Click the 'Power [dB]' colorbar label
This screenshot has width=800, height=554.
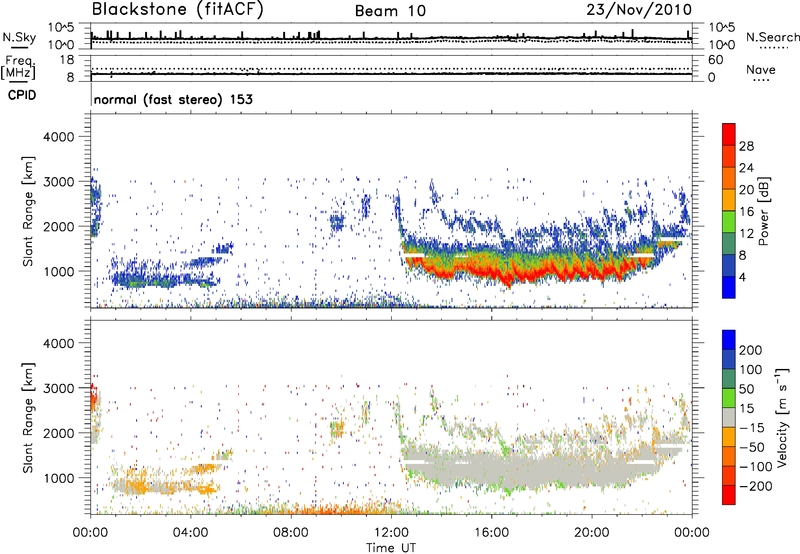[x=764, y=211]
